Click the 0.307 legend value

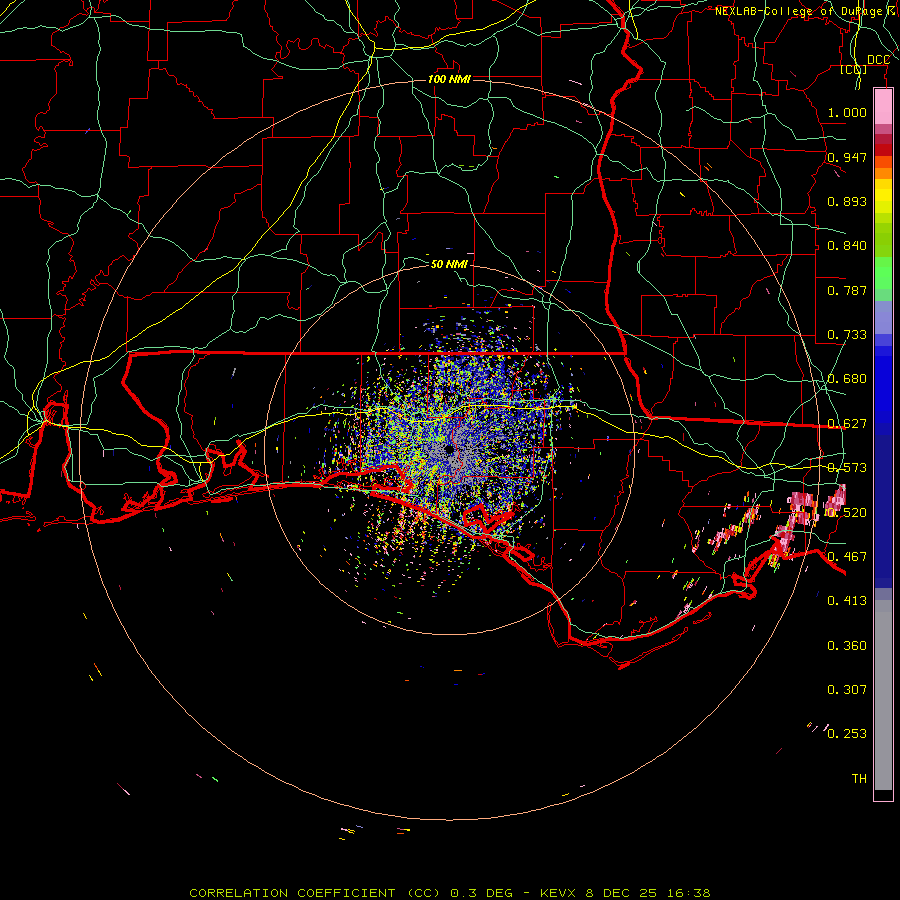847,690
